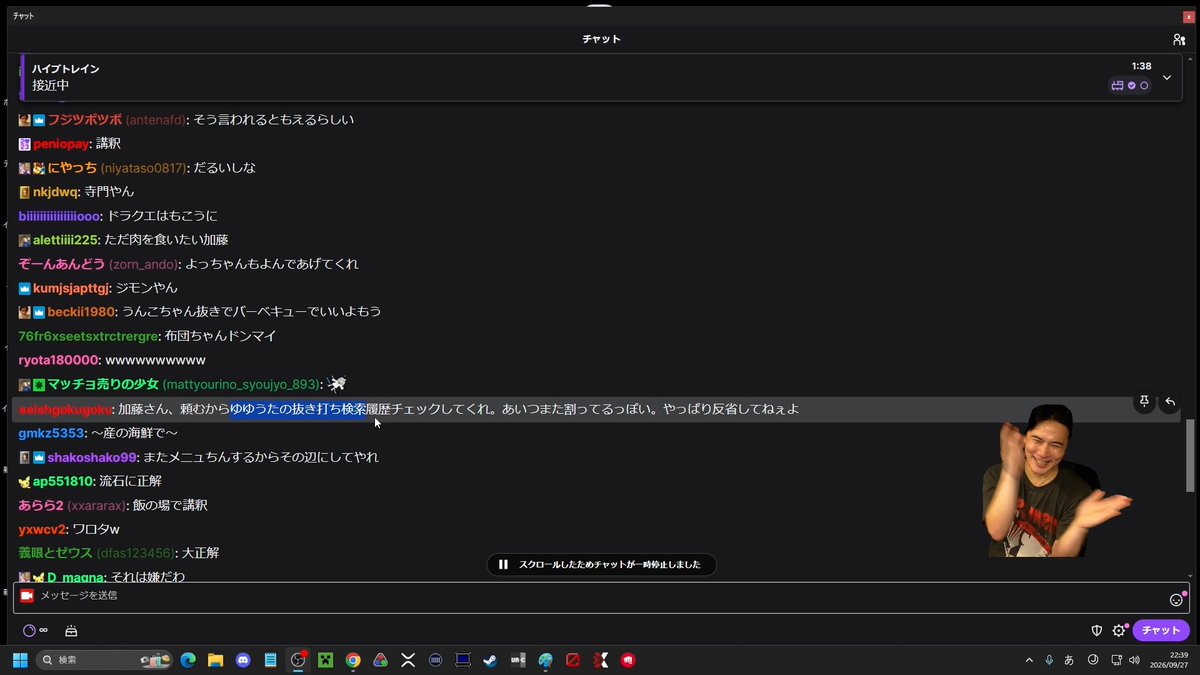Click username ap551810 in chat
1200x675 pixels.
62,481
